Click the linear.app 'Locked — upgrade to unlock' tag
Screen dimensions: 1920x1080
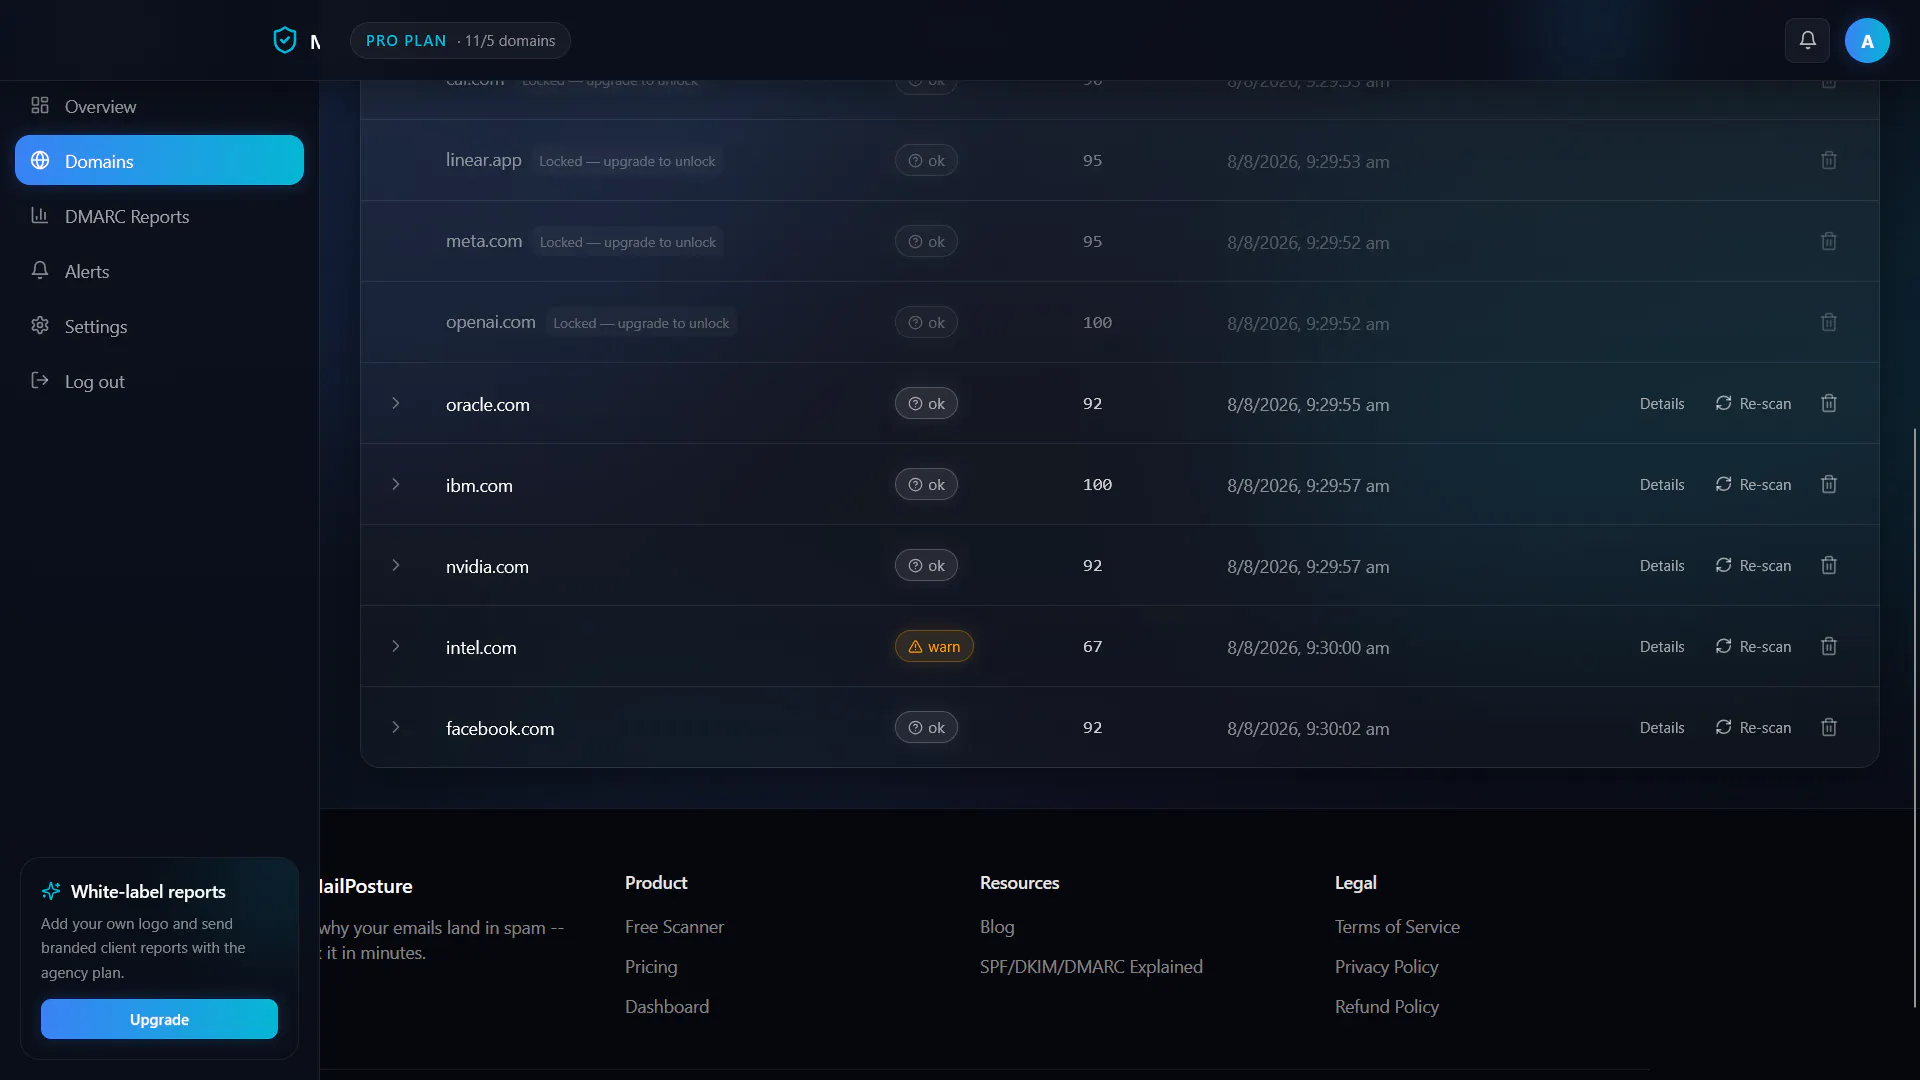tap(627, 161)
